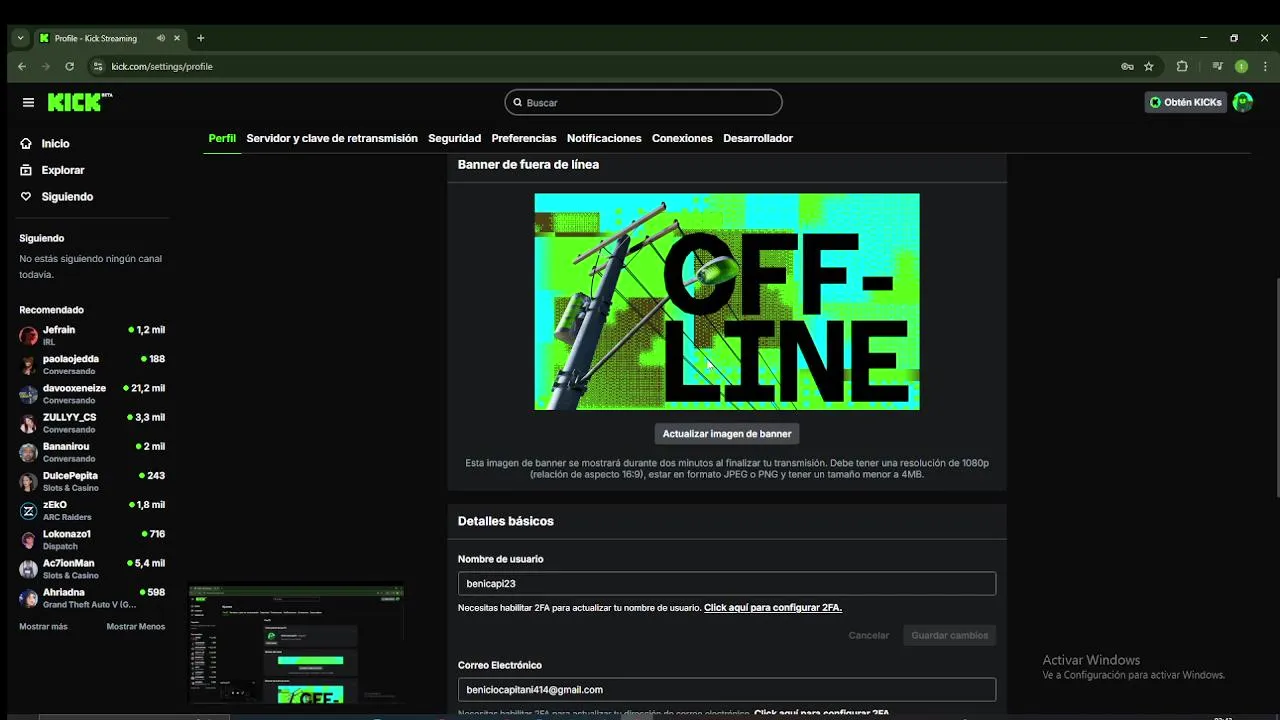Reload the current page

click(x=69, y=66)
